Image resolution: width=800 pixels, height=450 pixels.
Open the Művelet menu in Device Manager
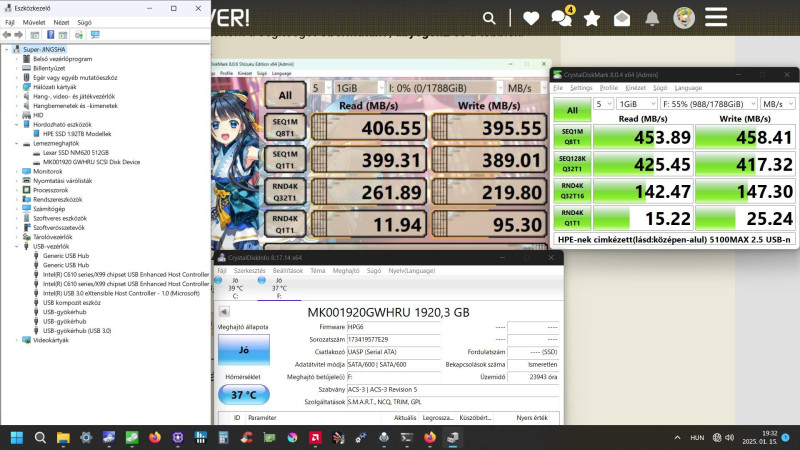click(34, 22)
